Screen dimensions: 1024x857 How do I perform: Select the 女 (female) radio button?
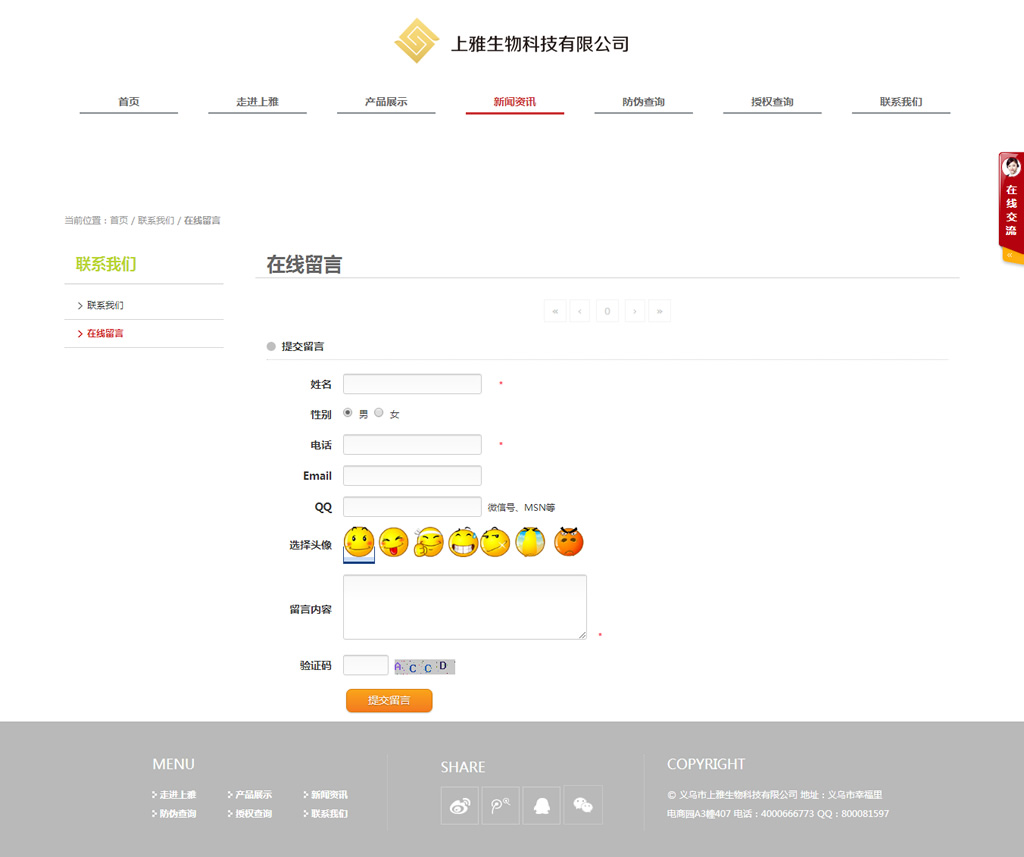379,412
